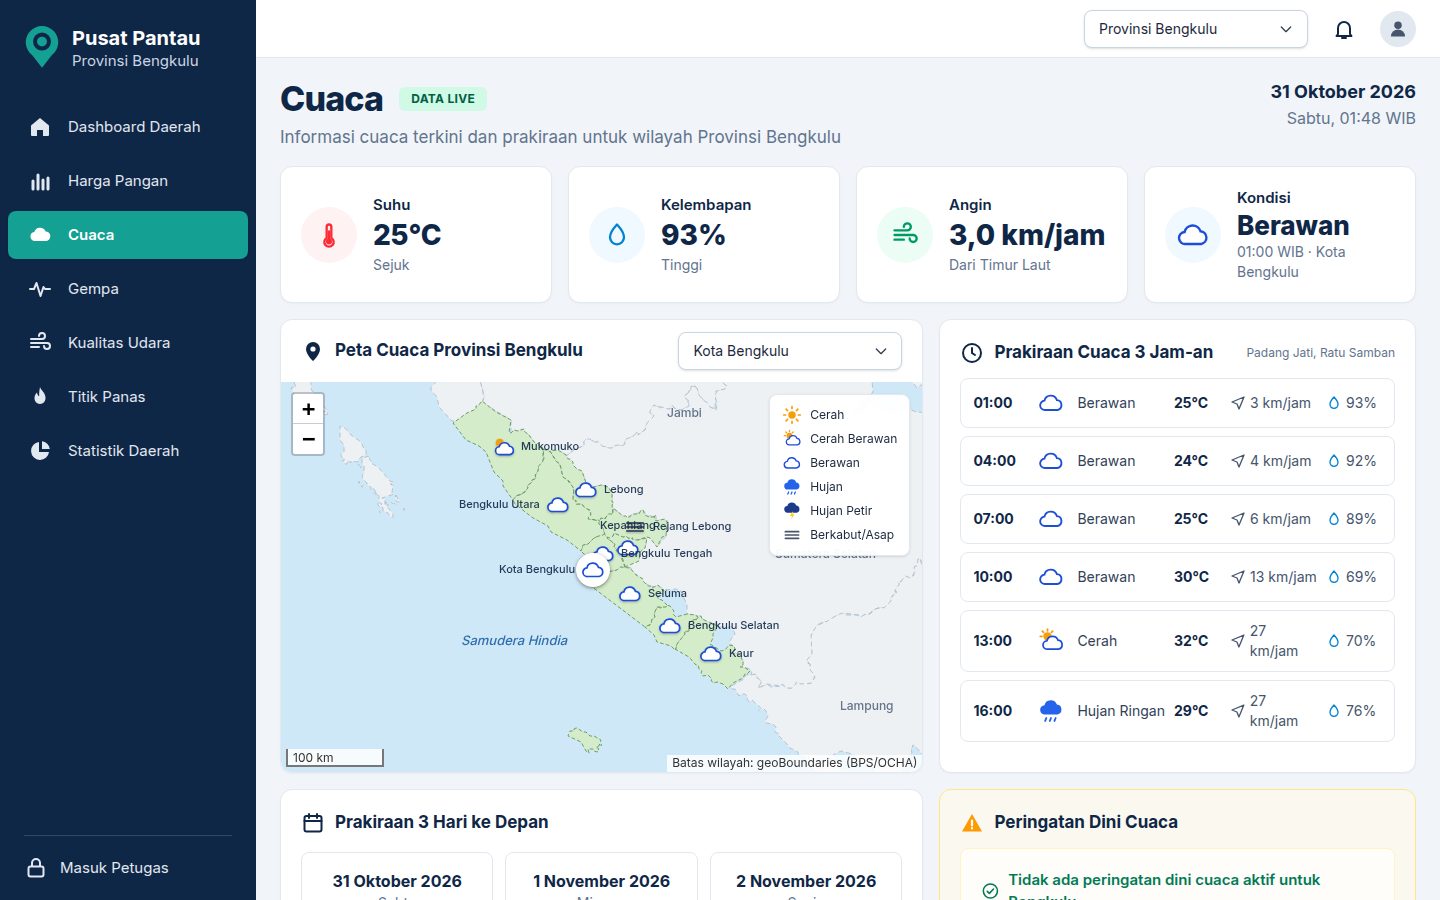The width and height of the screenshot is (1440, 900).
Task: Click the Lebong cloud marker on map
Action: point(586,490)
